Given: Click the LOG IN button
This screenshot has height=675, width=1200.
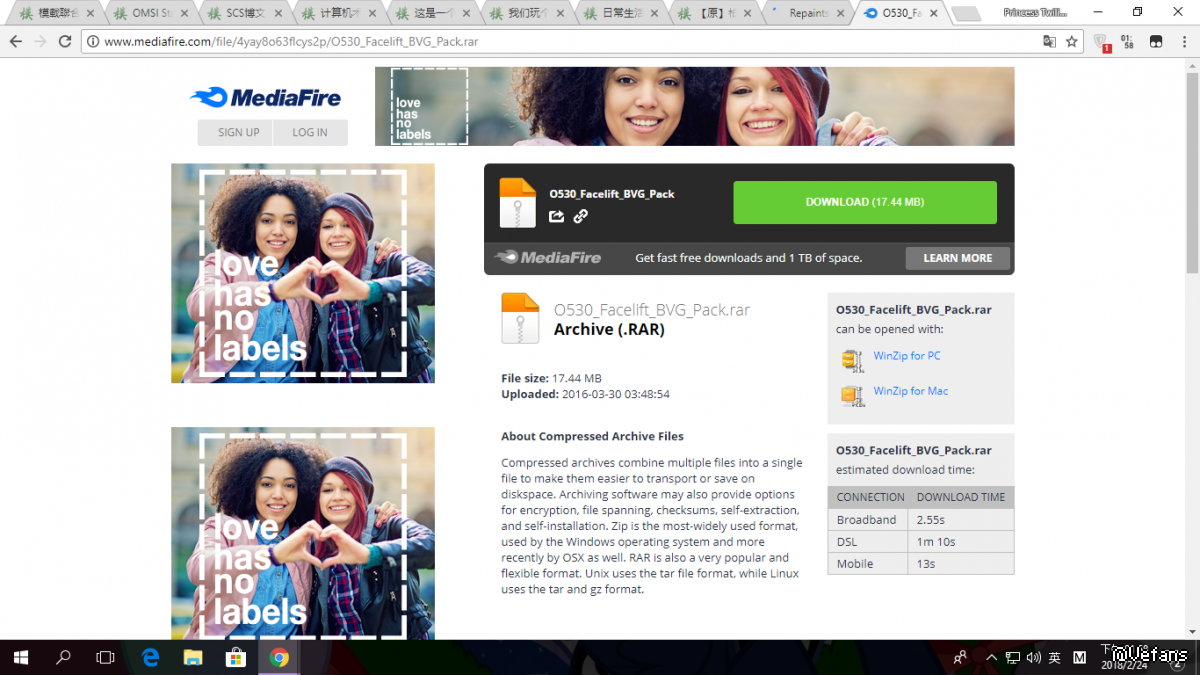Looking at the screenshot, I should click(x=310, y=132).
